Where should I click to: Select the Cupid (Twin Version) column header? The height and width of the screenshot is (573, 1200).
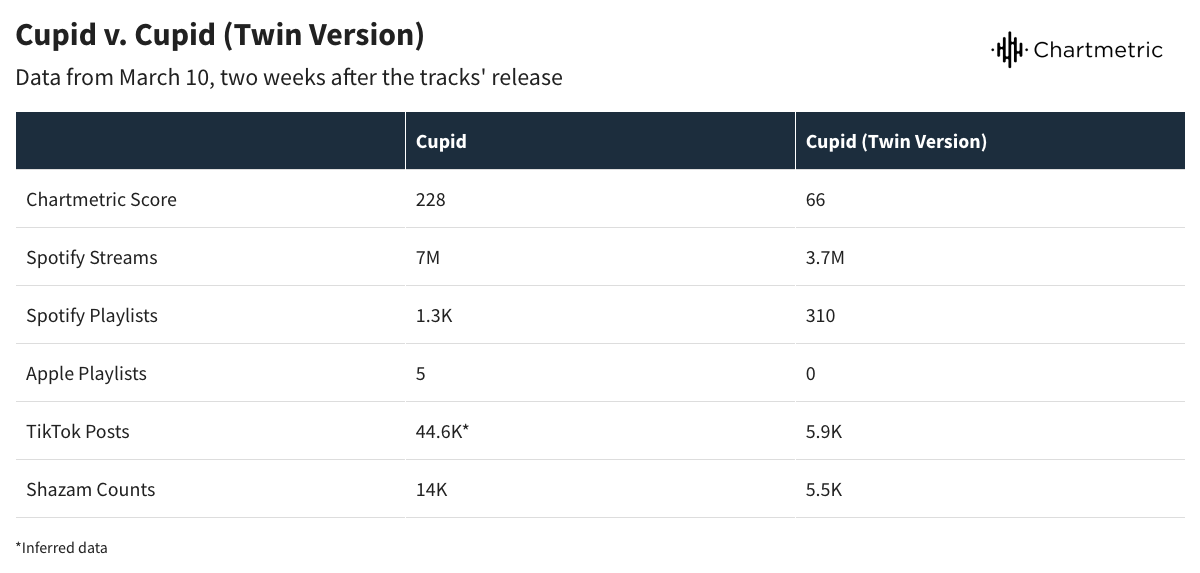[x=896, y=141]
